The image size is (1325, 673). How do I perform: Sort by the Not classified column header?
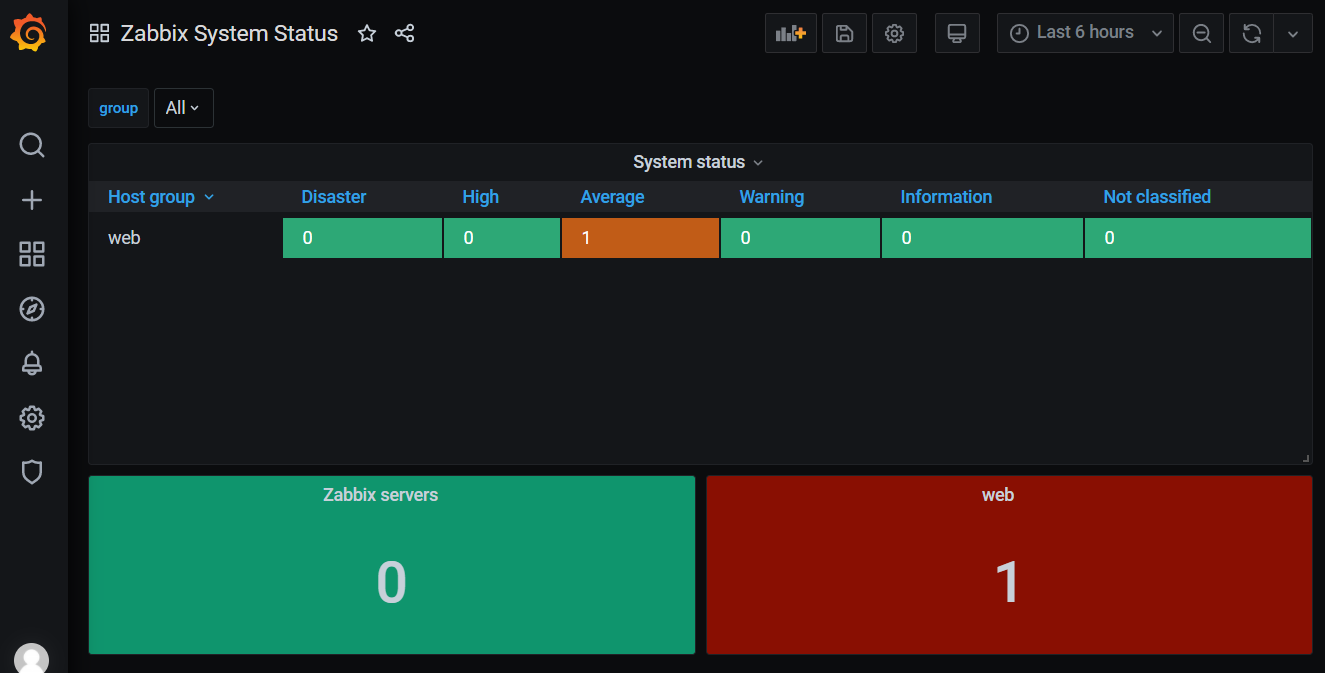[1157, 197]
